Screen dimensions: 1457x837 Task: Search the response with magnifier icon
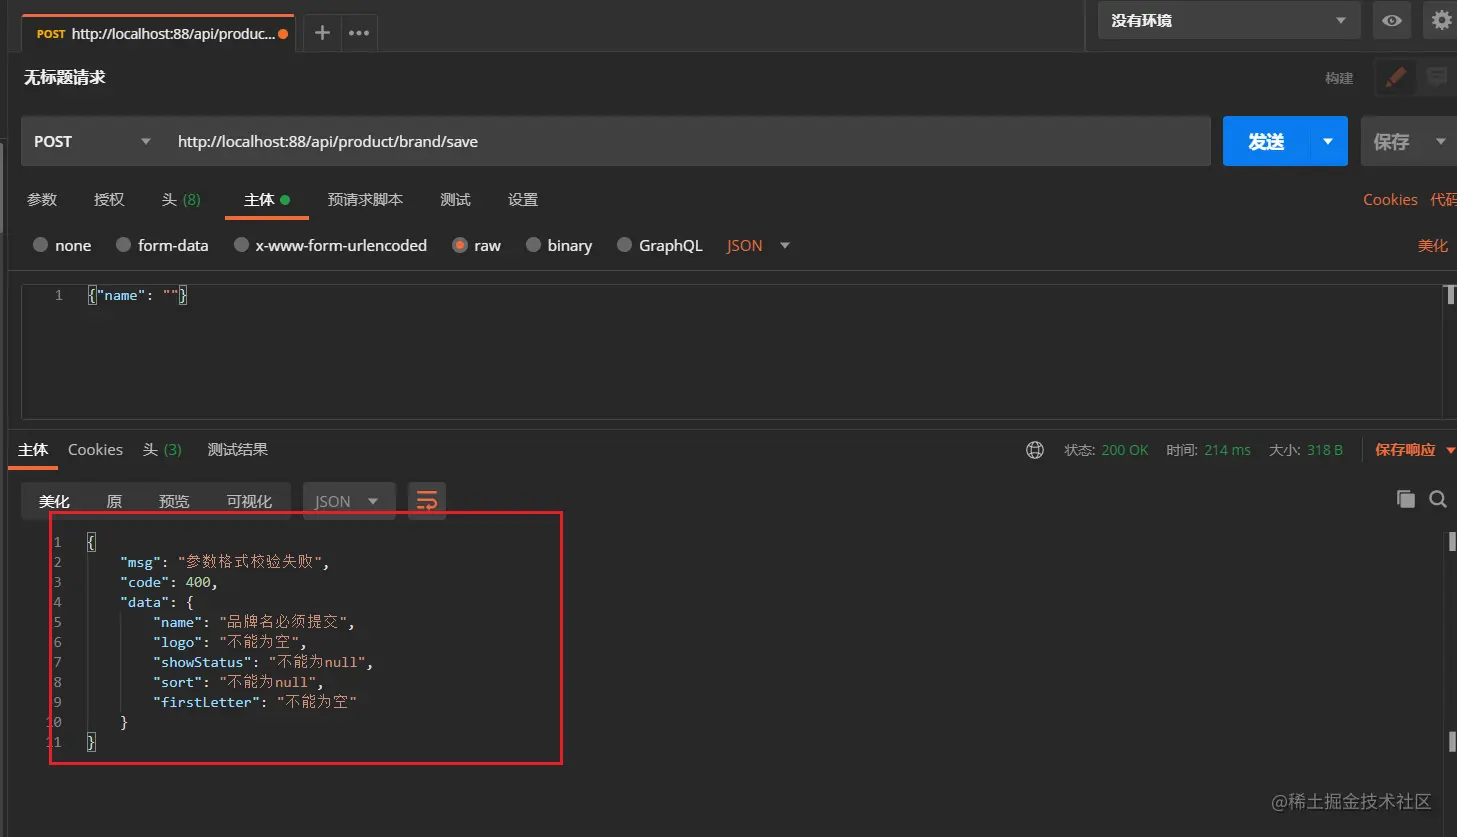point(1438,499)
